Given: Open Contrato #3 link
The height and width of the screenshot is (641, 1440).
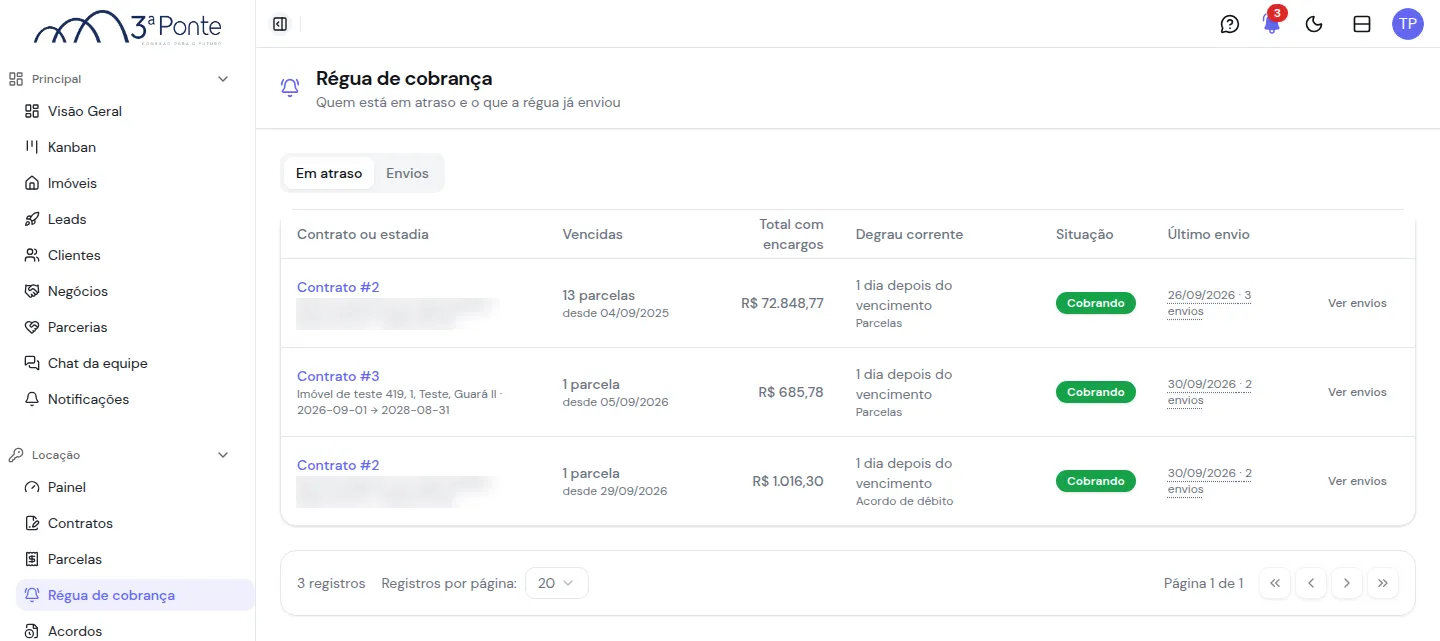Looking at the screenshot, I should 338,376.
